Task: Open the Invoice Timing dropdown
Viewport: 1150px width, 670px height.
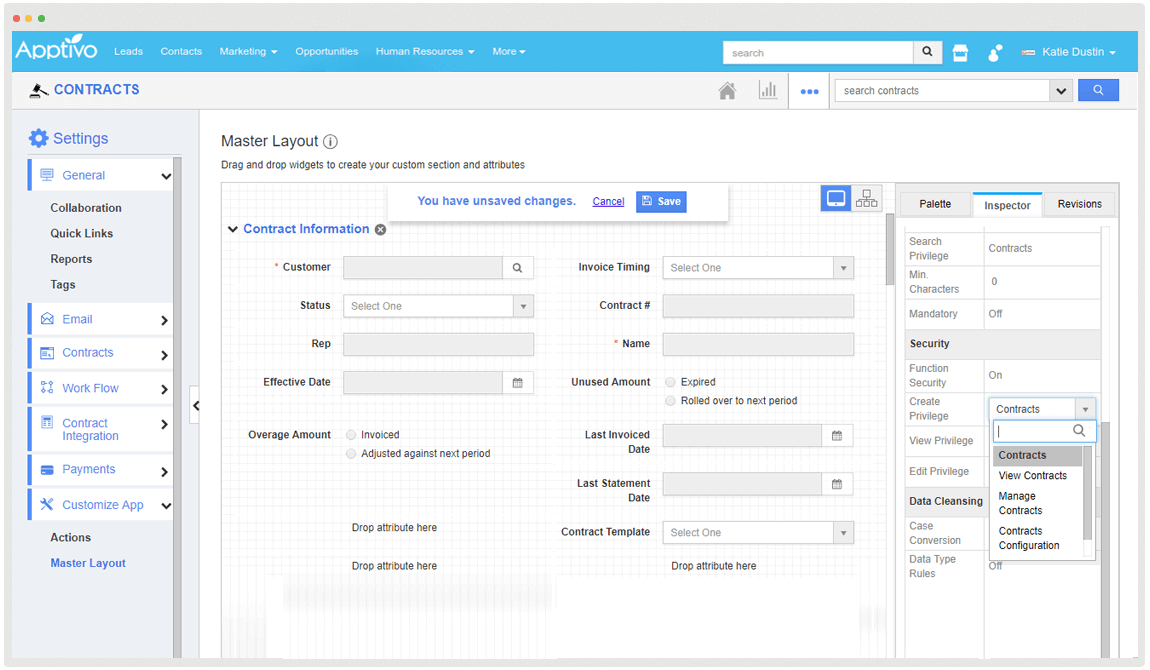Action: pos(758,268)
